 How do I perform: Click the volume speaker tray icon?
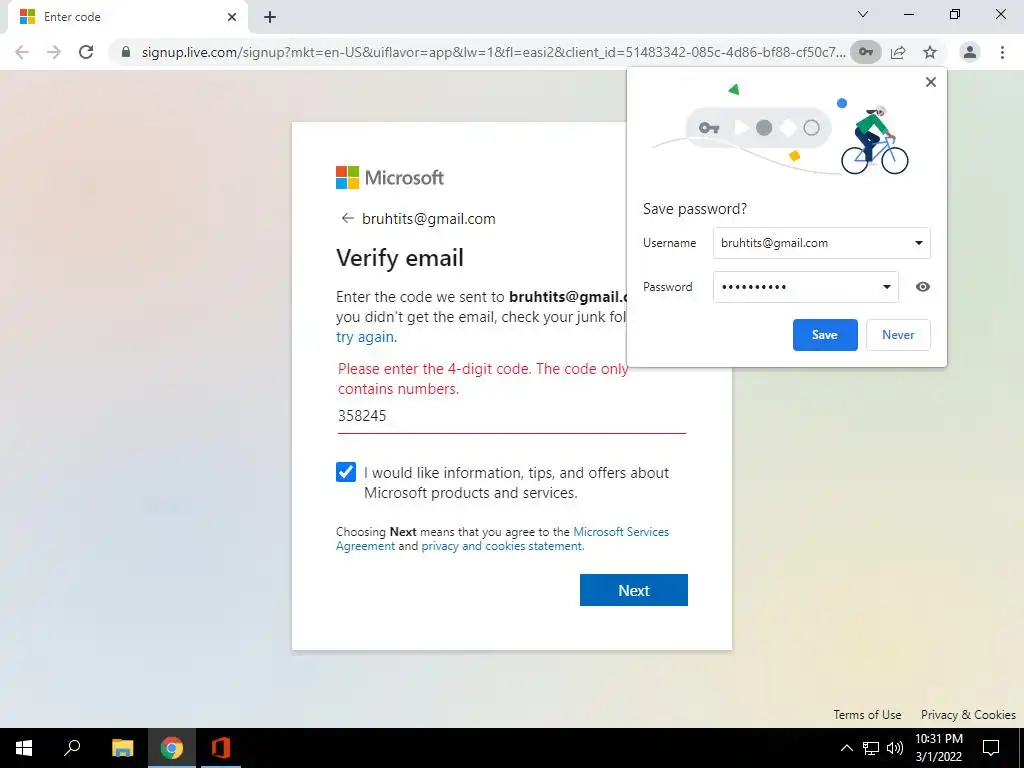coord(895,748)
